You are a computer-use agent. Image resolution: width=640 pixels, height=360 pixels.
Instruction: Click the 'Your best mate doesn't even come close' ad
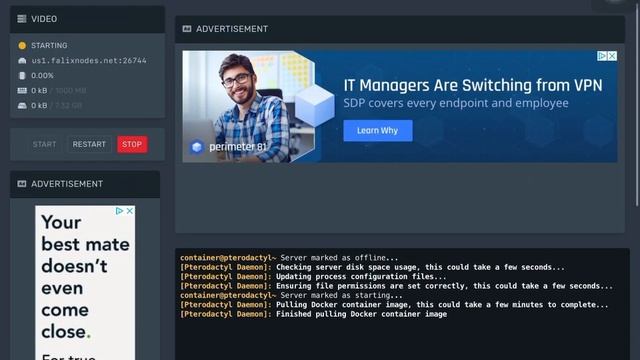point(85,282)
